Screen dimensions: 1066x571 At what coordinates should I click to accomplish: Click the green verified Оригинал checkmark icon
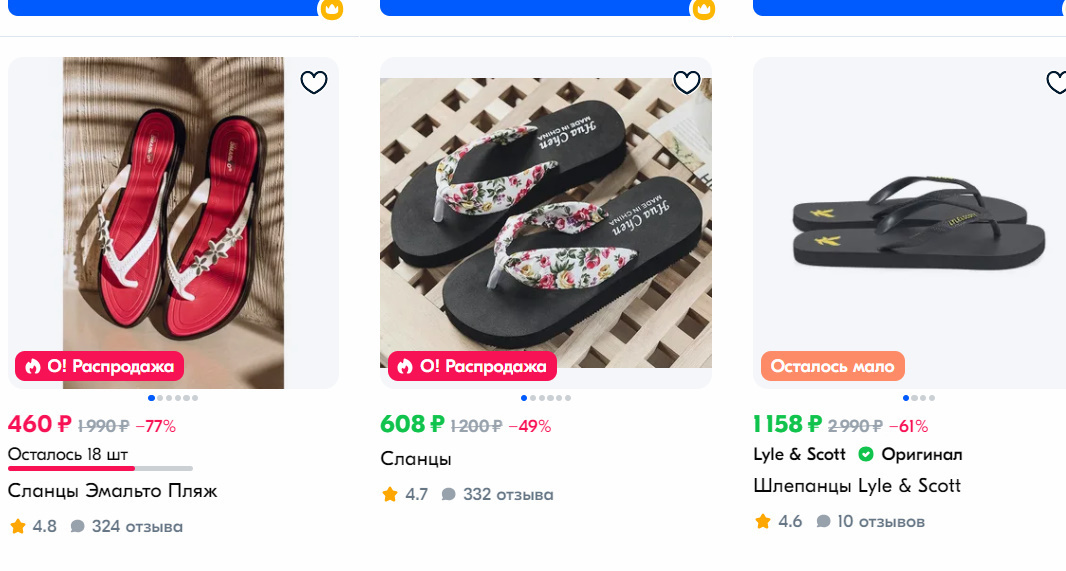point(866,454)
